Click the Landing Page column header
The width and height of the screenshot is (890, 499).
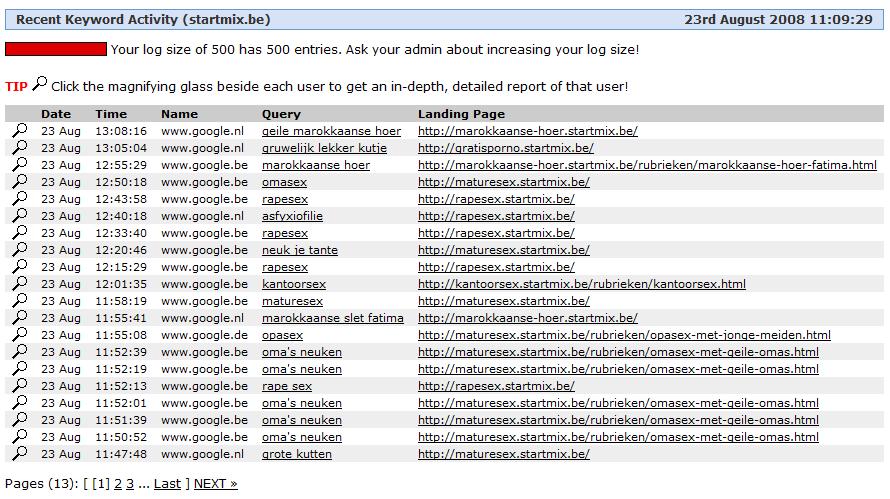click(461, 114)
